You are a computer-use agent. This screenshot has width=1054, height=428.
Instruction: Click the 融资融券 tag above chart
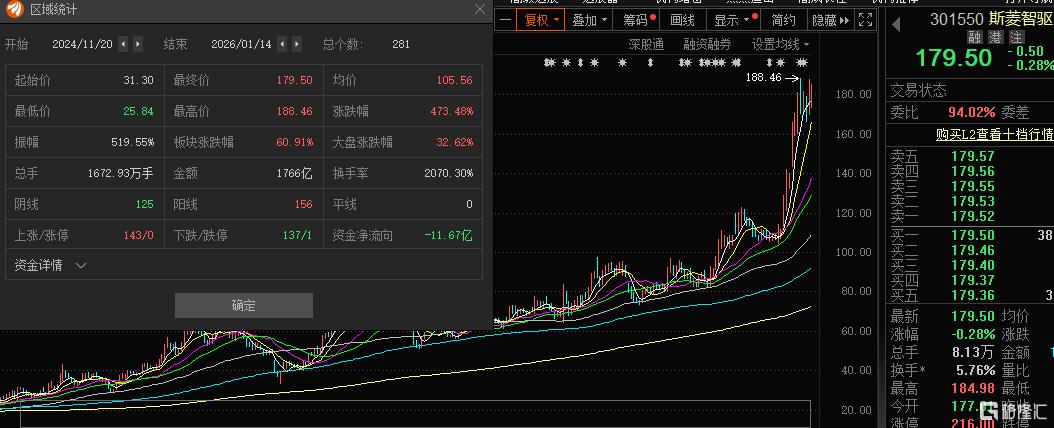pyautogui.click(x=707, y=45)
